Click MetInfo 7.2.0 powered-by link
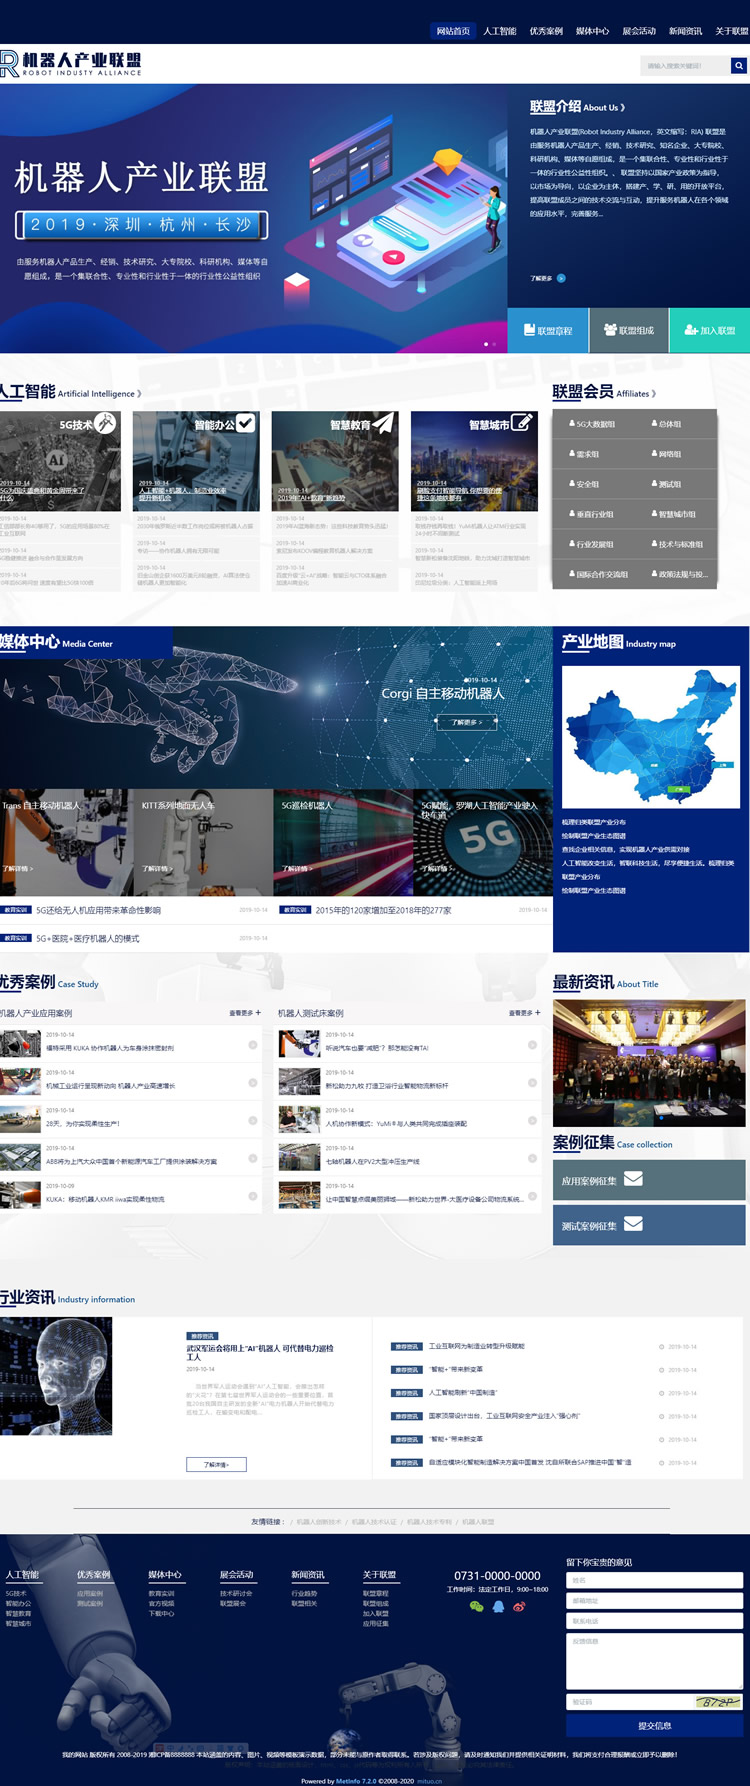Viewport: 750px width, 1786px height. [x=356, y=1781]
